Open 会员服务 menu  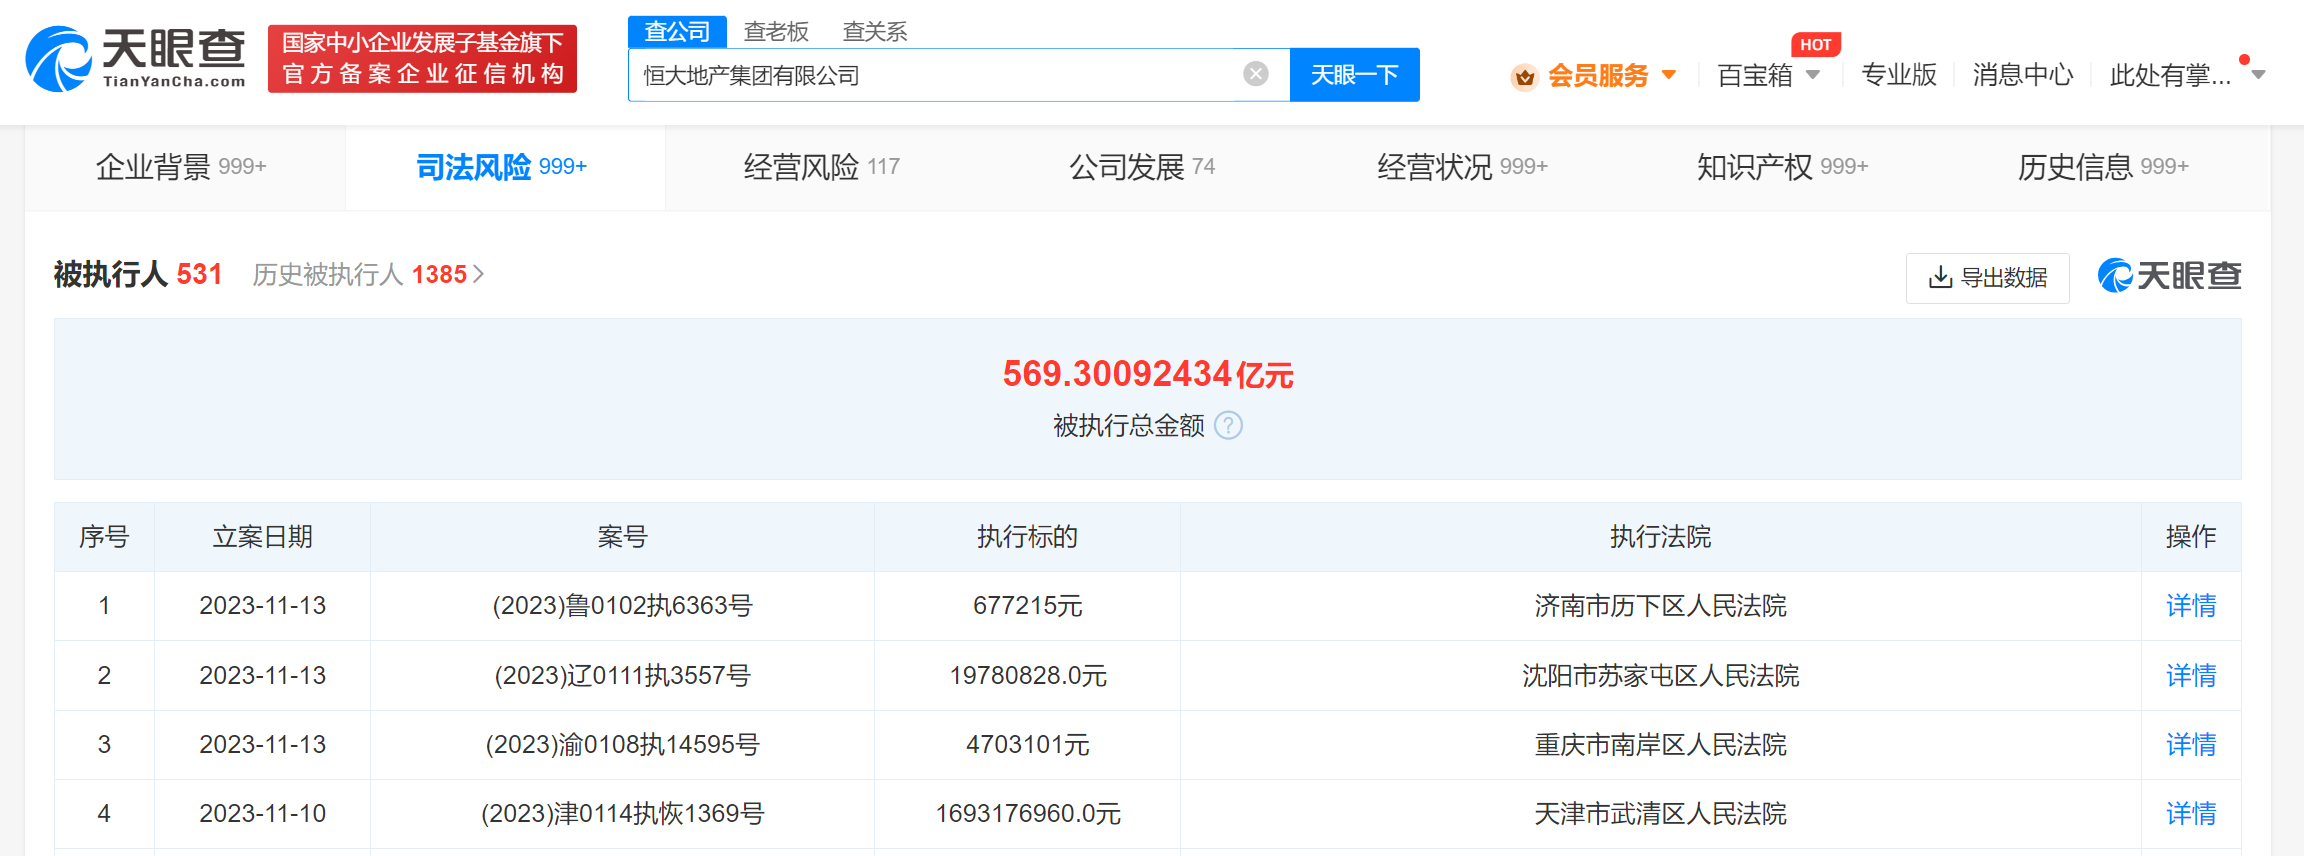(x=1597, y=76)
